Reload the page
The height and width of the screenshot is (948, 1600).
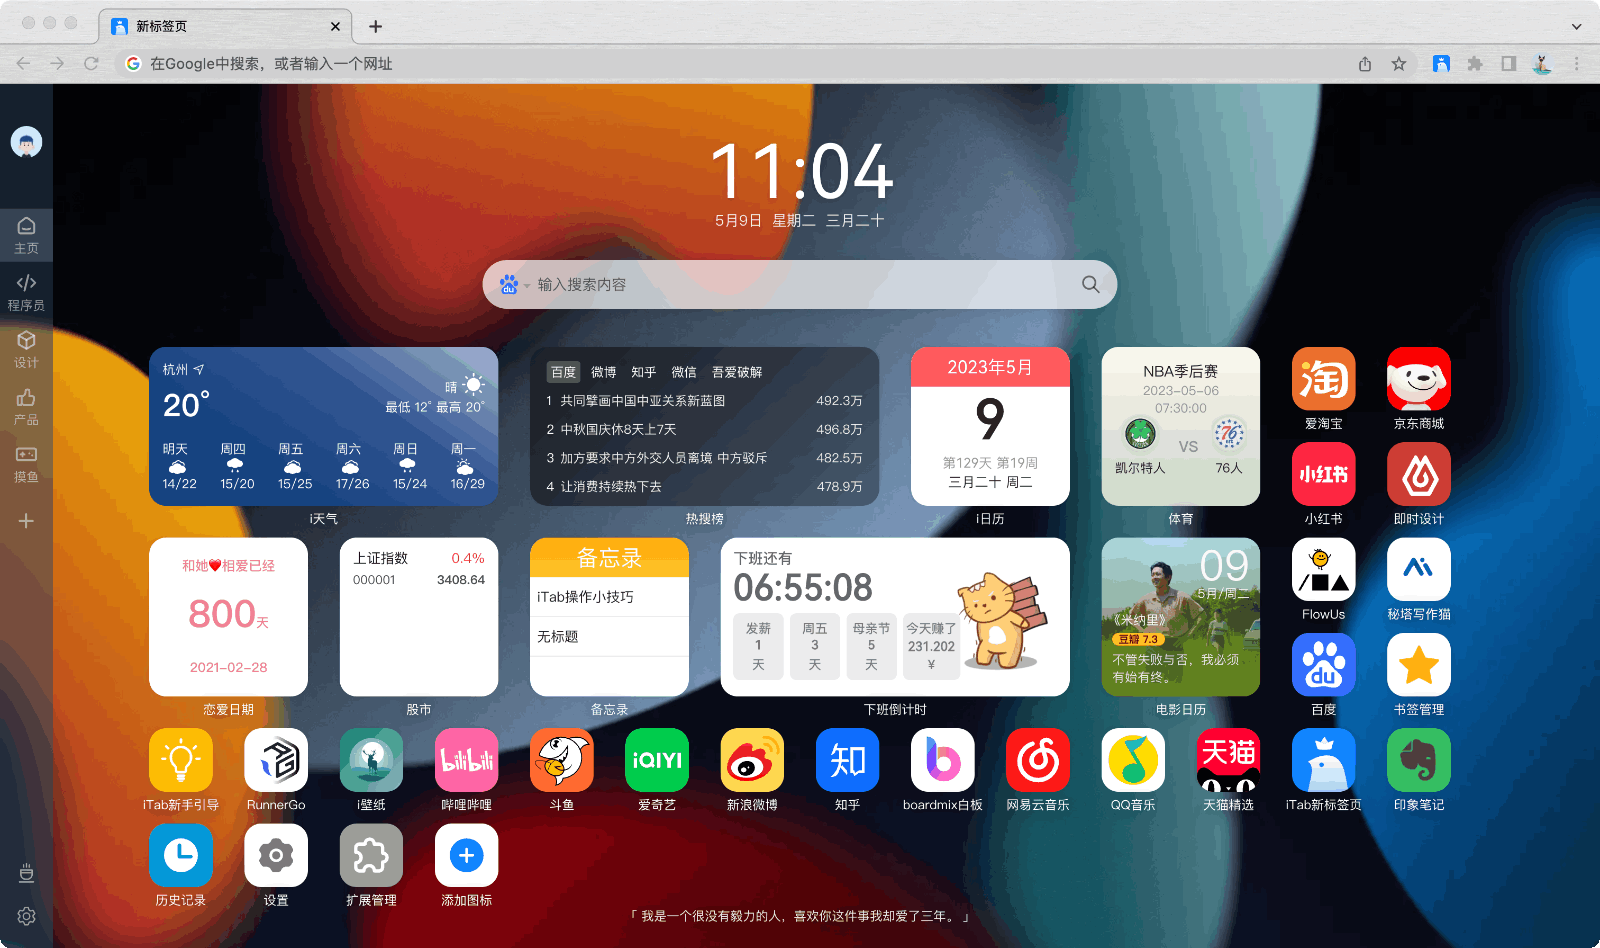(x=91, y=64)
